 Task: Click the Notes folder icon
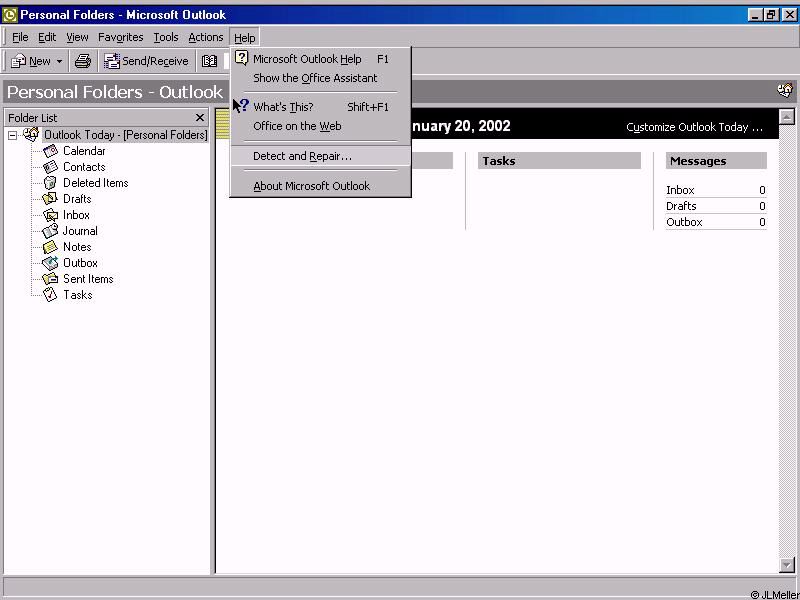(50, 247)
